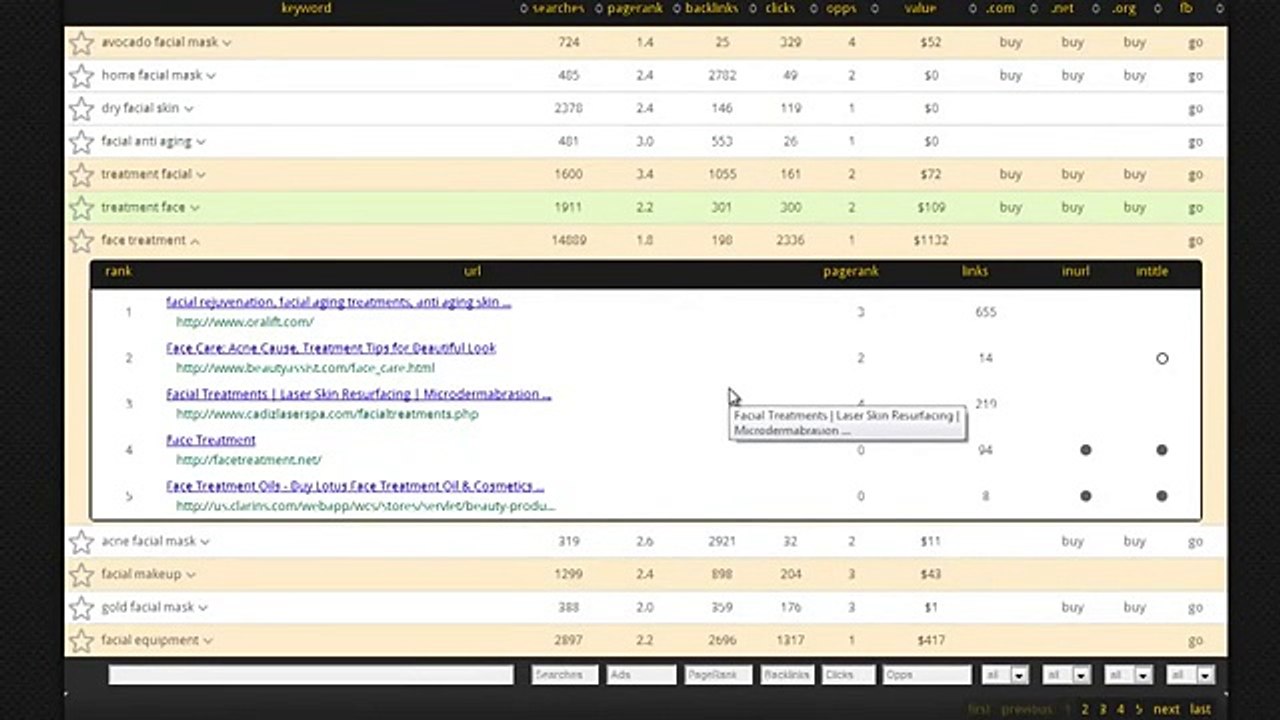Click .net buy link for home facial mask

(1072, 76)
